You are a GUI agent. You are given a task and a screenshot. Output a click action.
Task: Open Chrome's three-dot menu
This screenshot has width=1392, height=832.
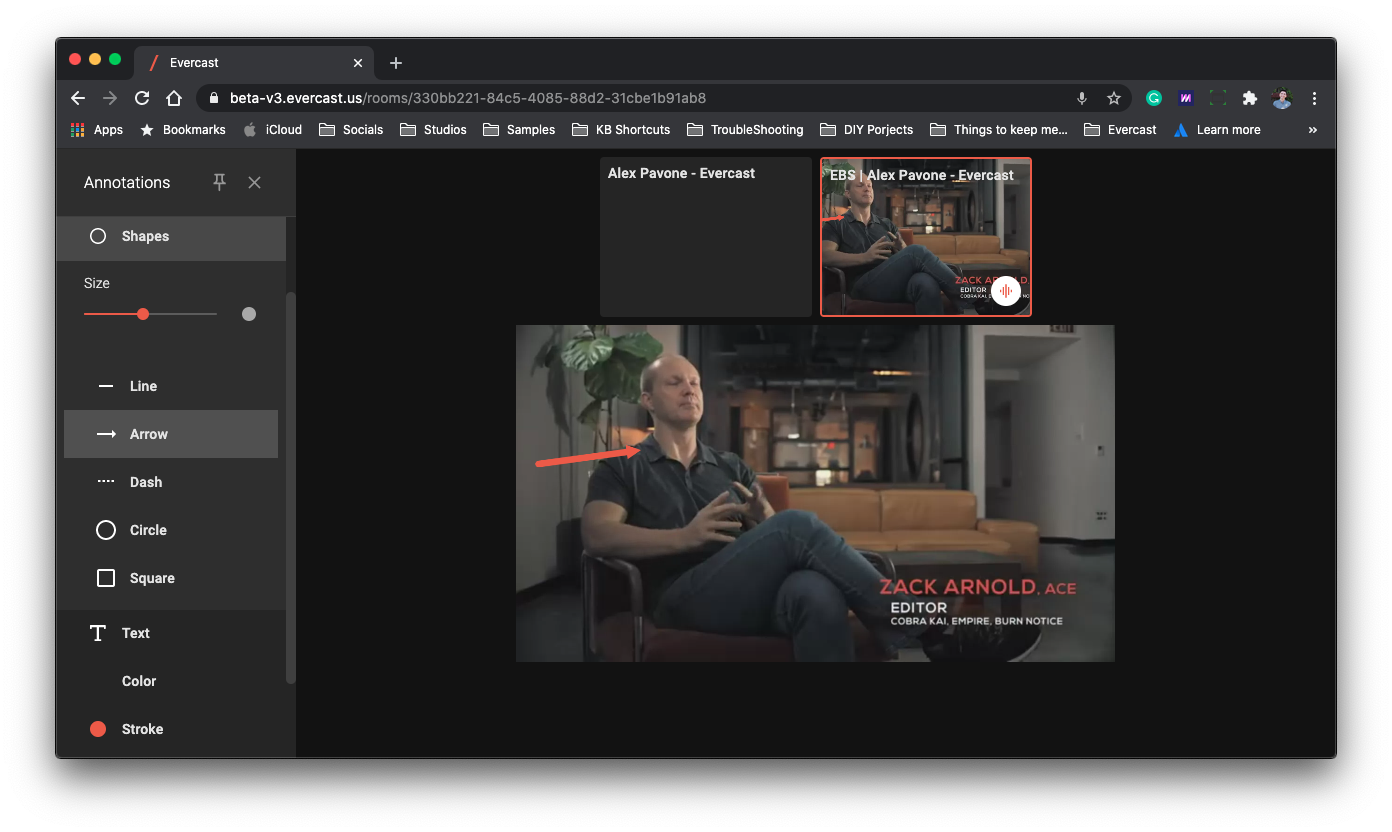tap(1314, 98)
